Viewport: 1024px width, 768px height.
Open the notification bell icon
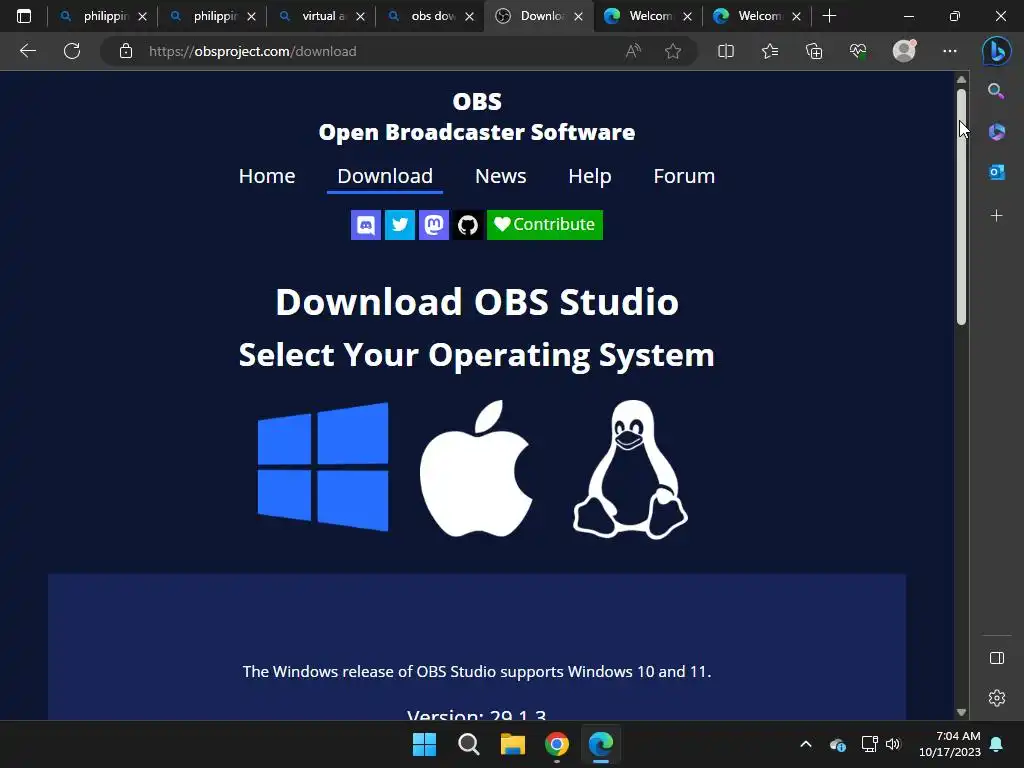click(996, 744)
